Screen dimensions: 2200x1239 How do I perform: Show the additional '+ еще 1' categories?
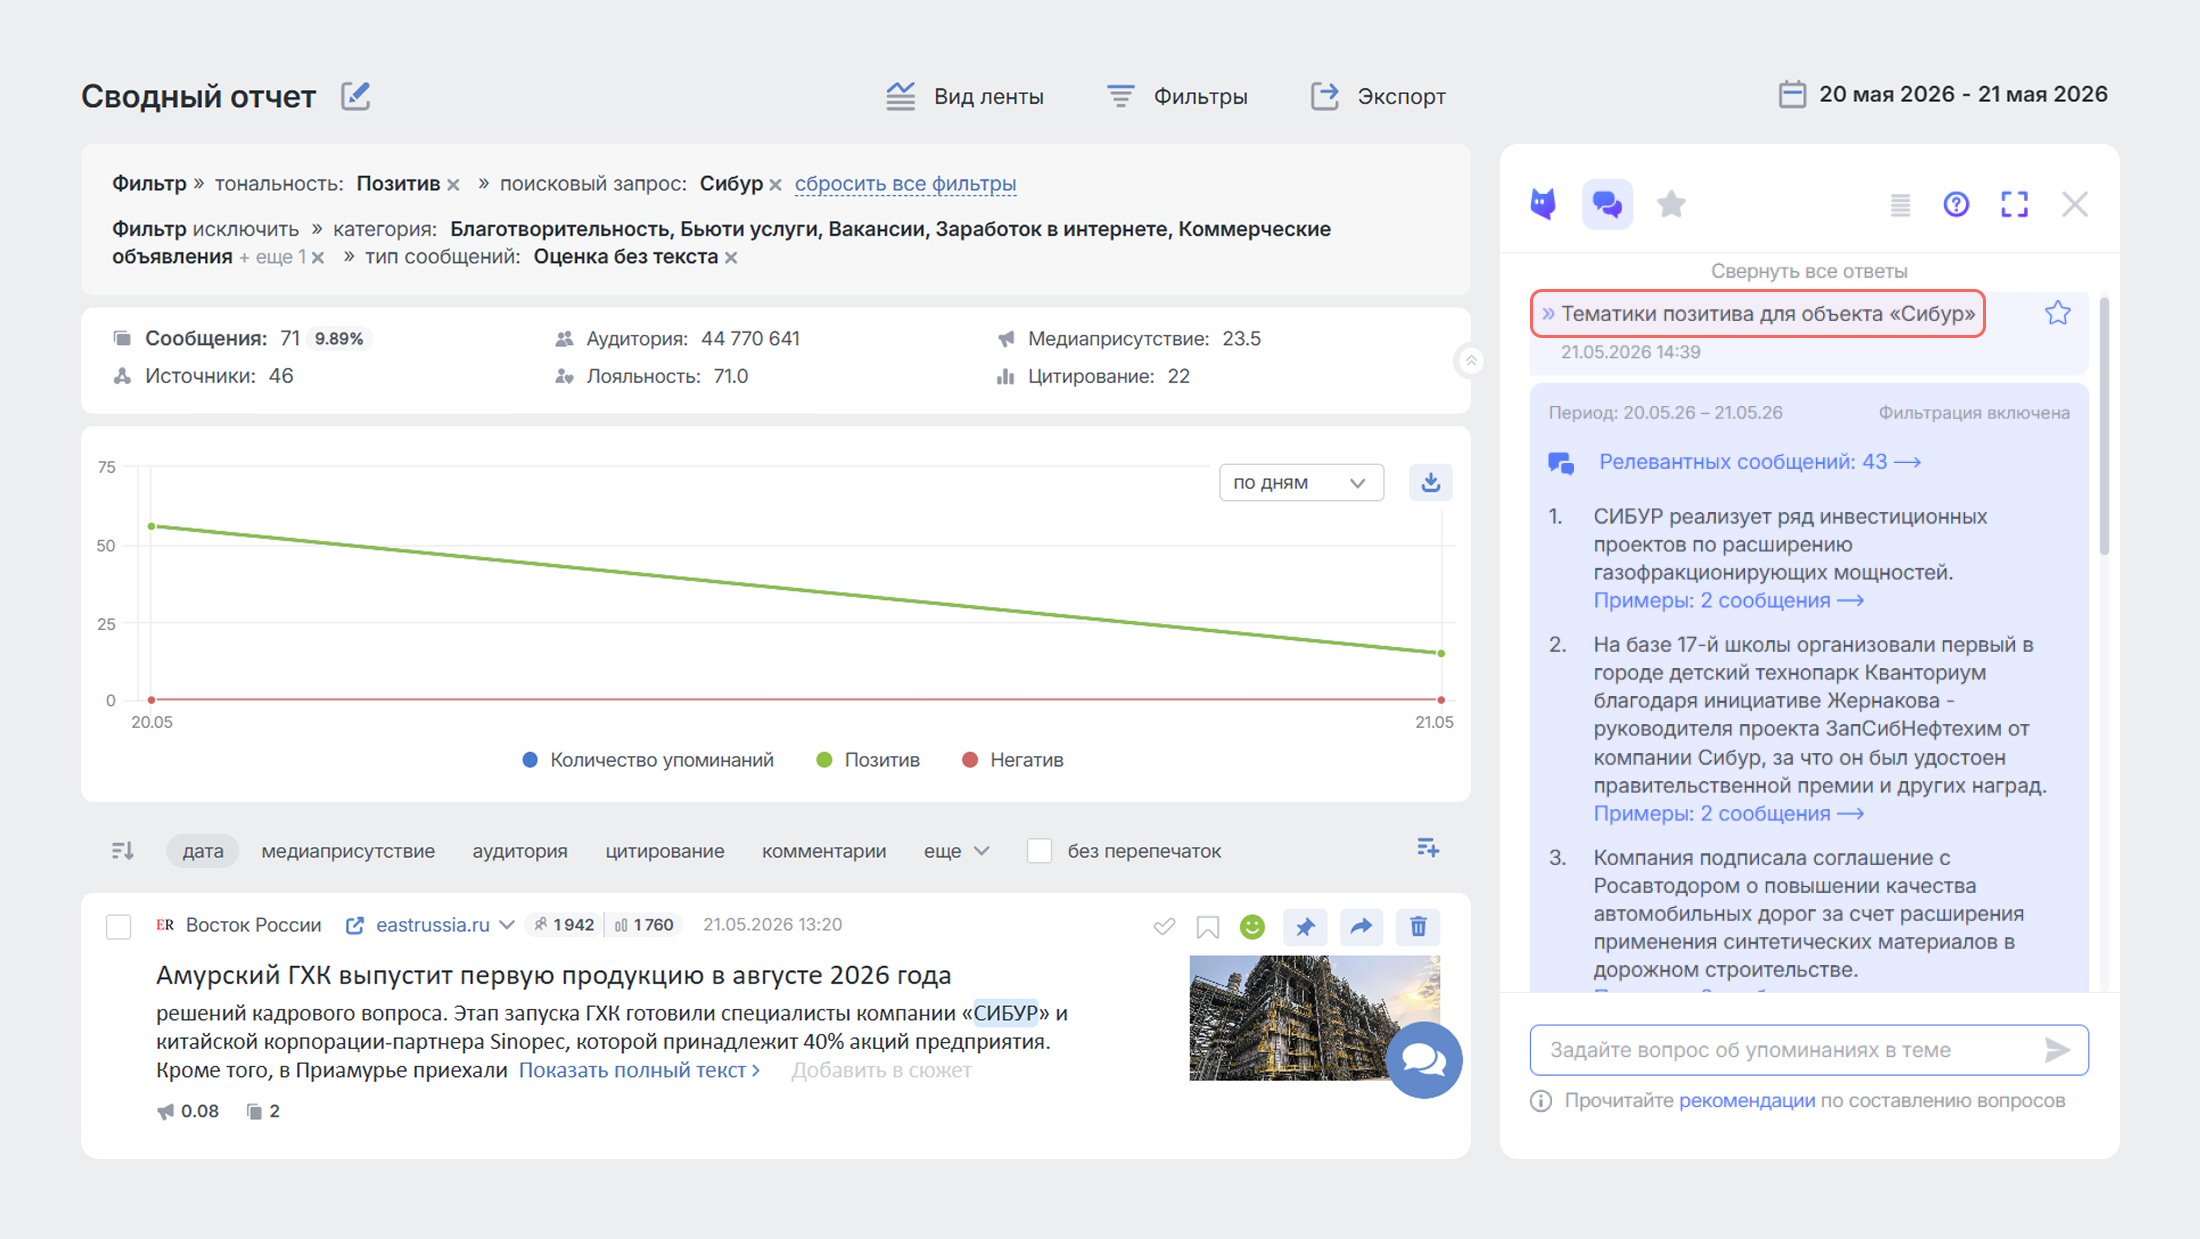(x=272, y=257)
